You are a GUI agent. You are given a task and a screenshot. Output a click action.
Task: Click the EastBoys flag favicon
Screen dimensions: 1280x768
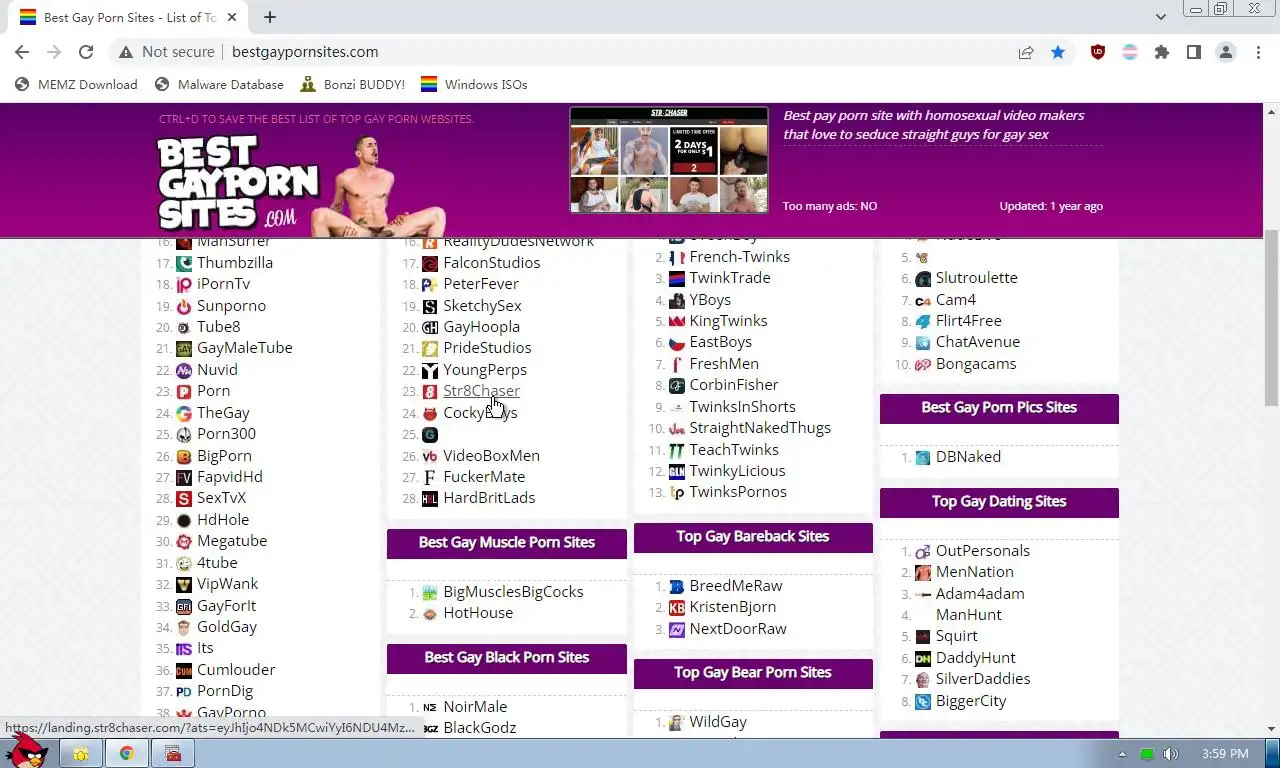(676, 342)
